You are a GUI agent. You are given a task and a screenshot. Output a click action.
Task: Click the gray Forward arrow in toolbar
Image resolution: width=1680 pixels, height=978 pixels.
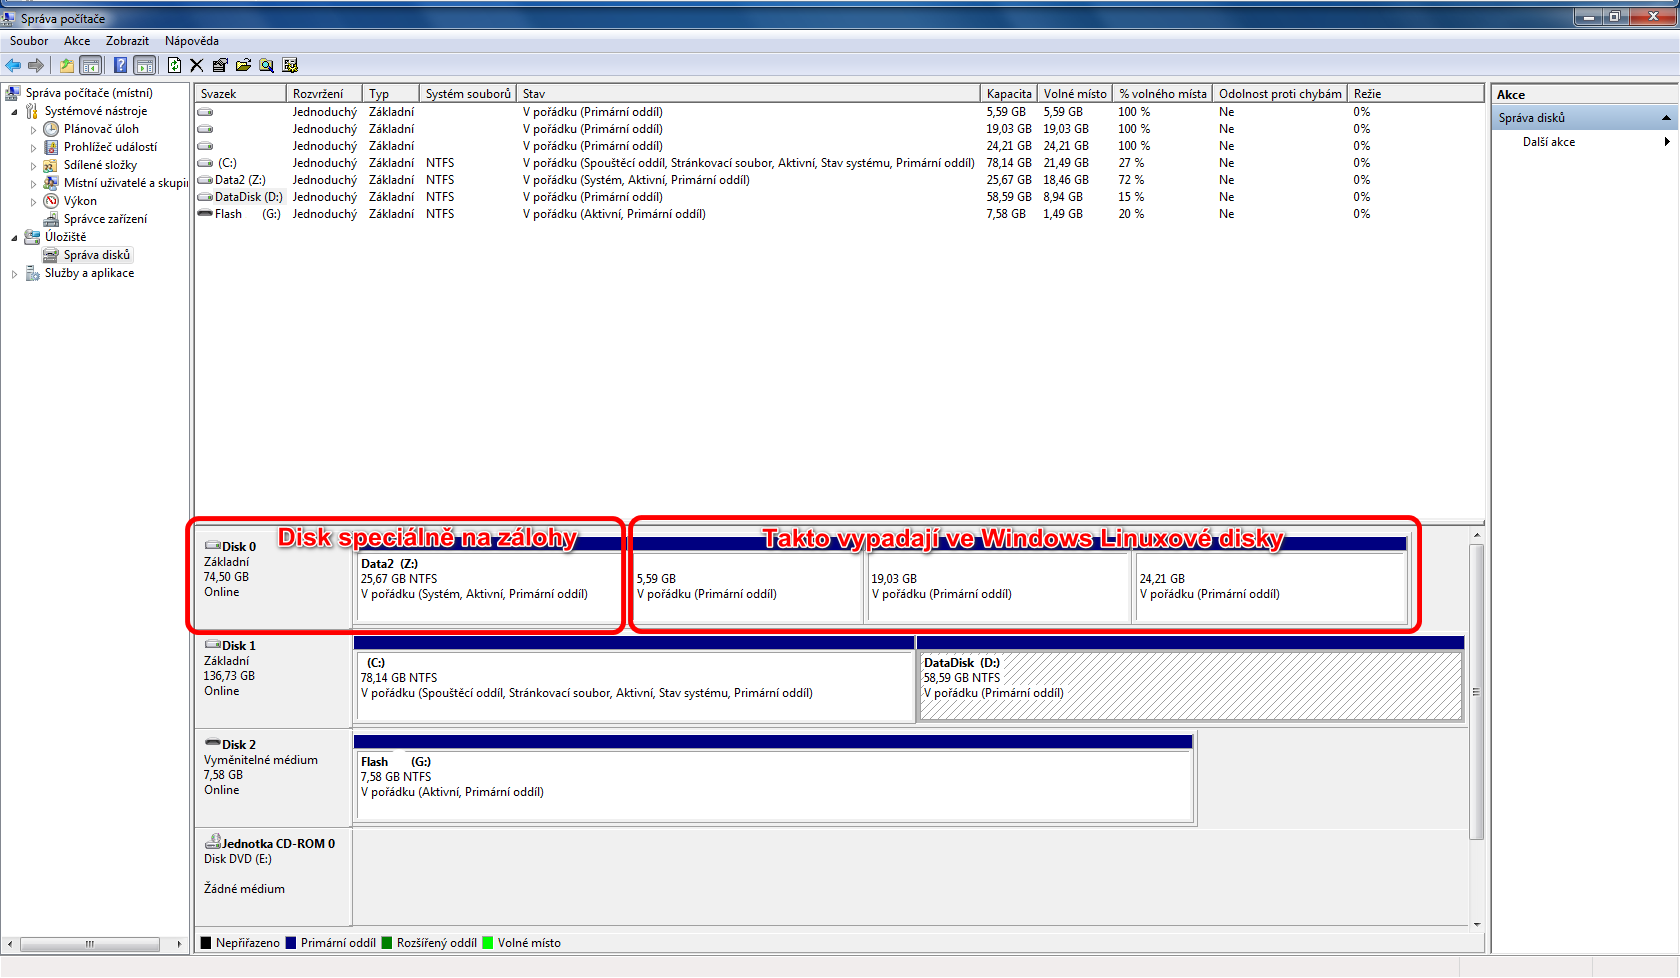[36, 65]
